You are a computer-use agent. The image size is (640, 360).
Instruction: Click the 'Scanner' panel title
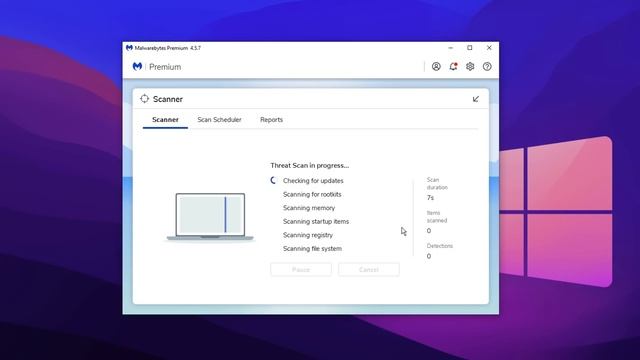click(168, 99)
